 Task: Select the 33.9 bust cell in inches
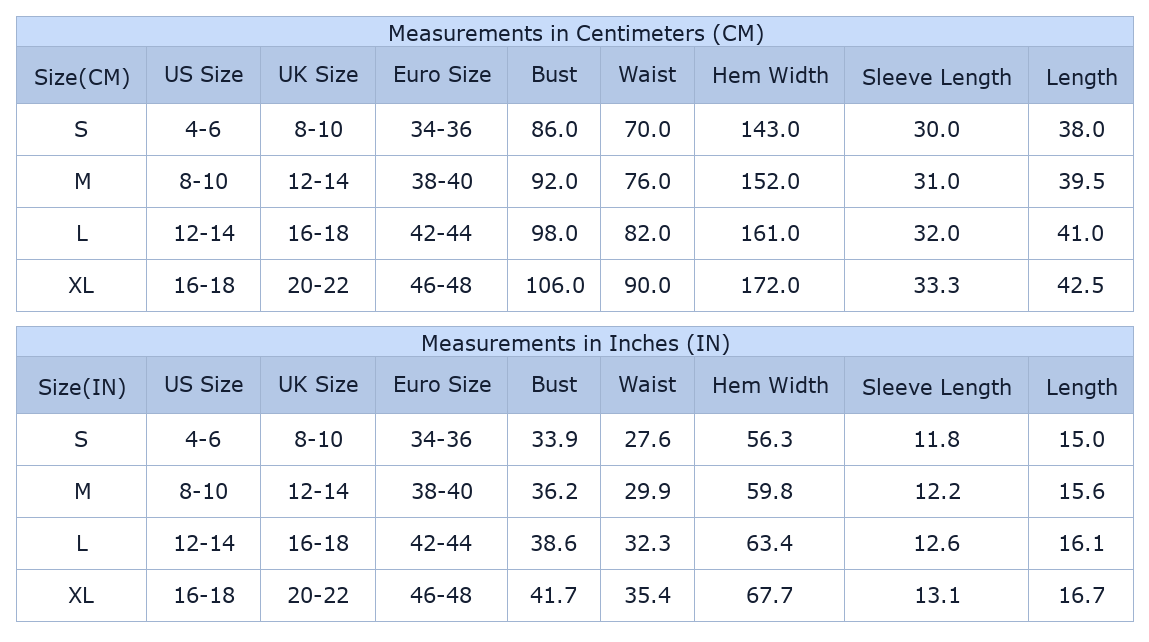click(554, 439)
